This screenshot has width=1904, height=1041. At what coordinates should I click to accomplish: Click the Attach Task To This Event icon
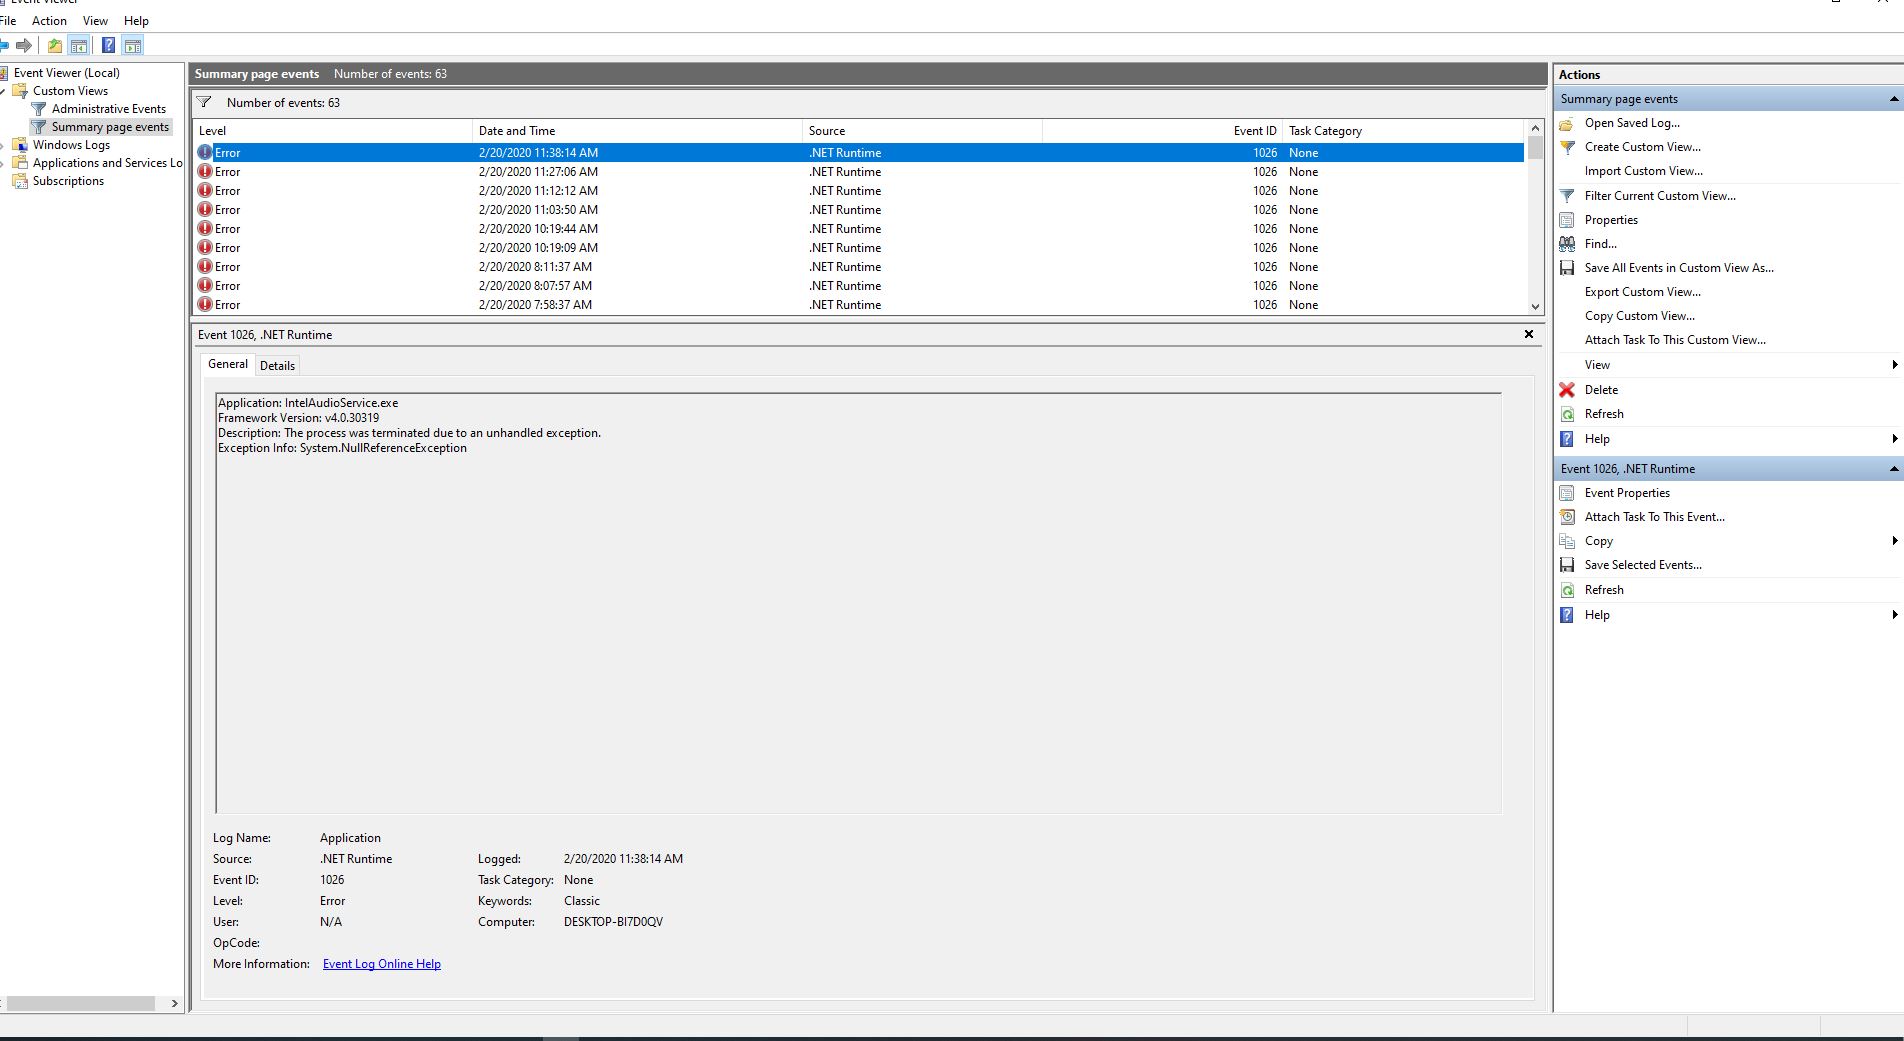[x=1567, y=517]
